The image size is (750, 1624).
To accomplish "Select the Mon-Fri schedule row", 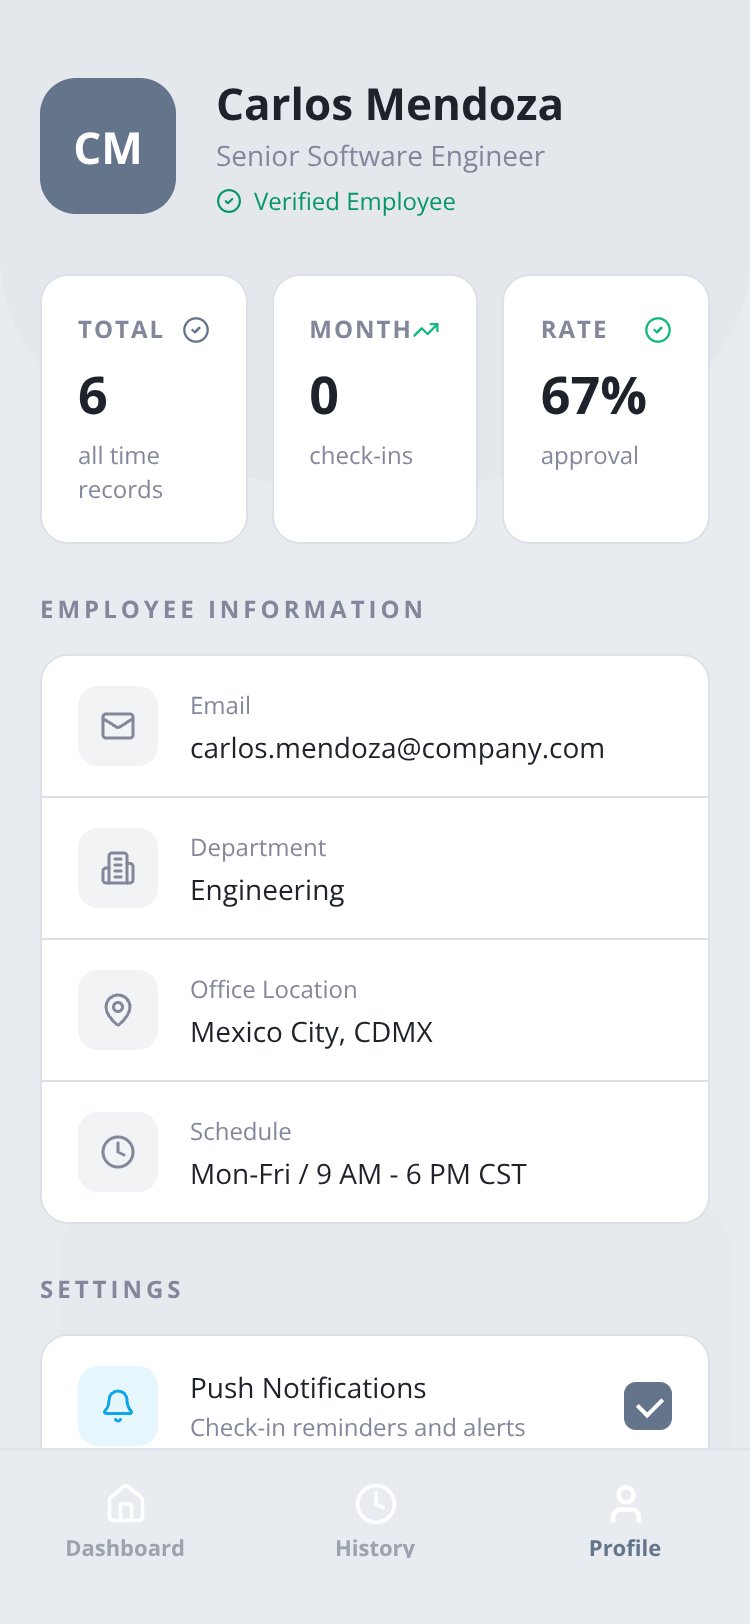I will tap(375, 1152).
